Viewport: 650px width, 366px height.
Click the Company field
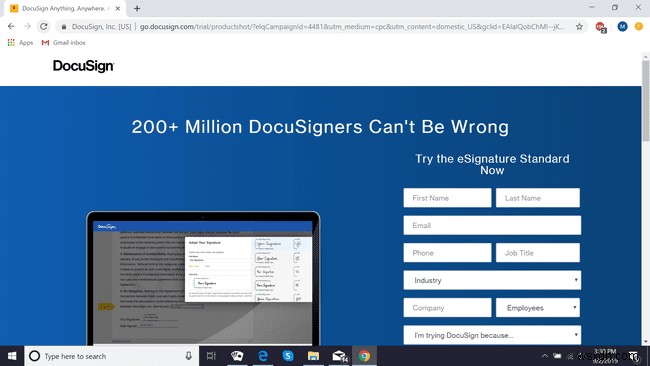point(447,308)
